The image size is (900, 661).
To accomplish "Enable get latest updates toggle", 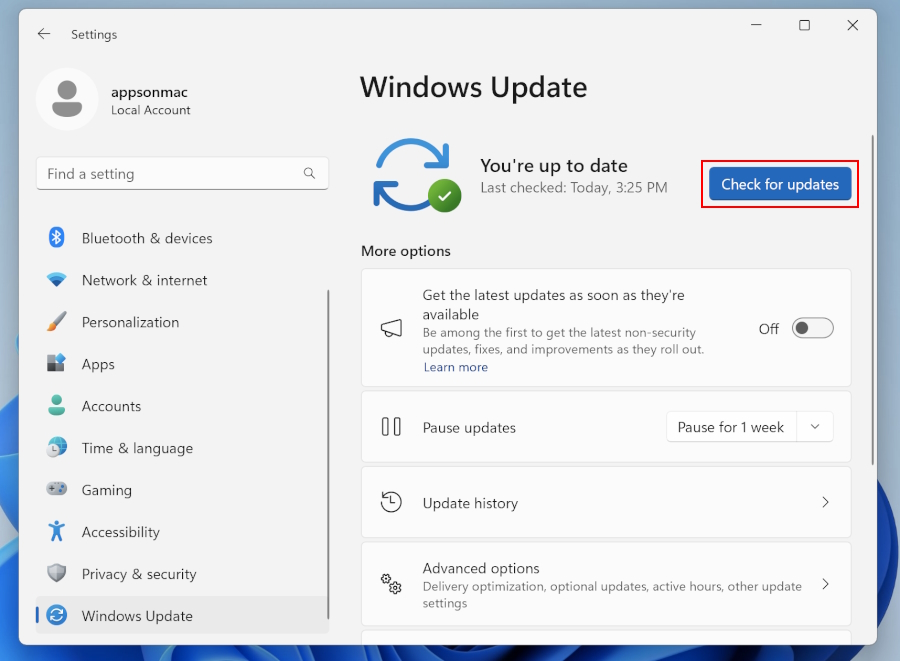I will (x=812, y=329).
